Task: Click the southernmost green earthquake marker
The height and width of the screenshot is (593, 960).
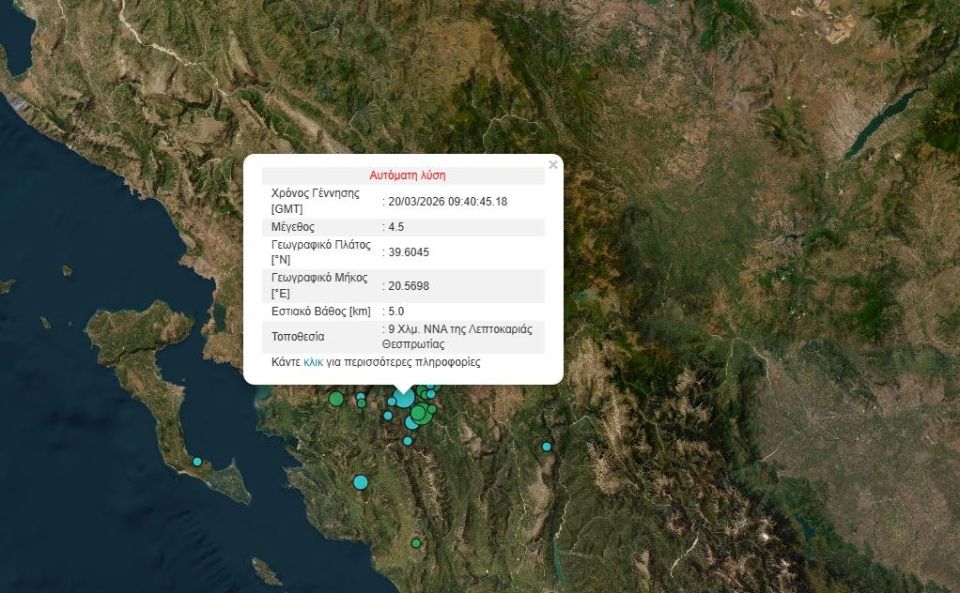Action: click(416, 543)
